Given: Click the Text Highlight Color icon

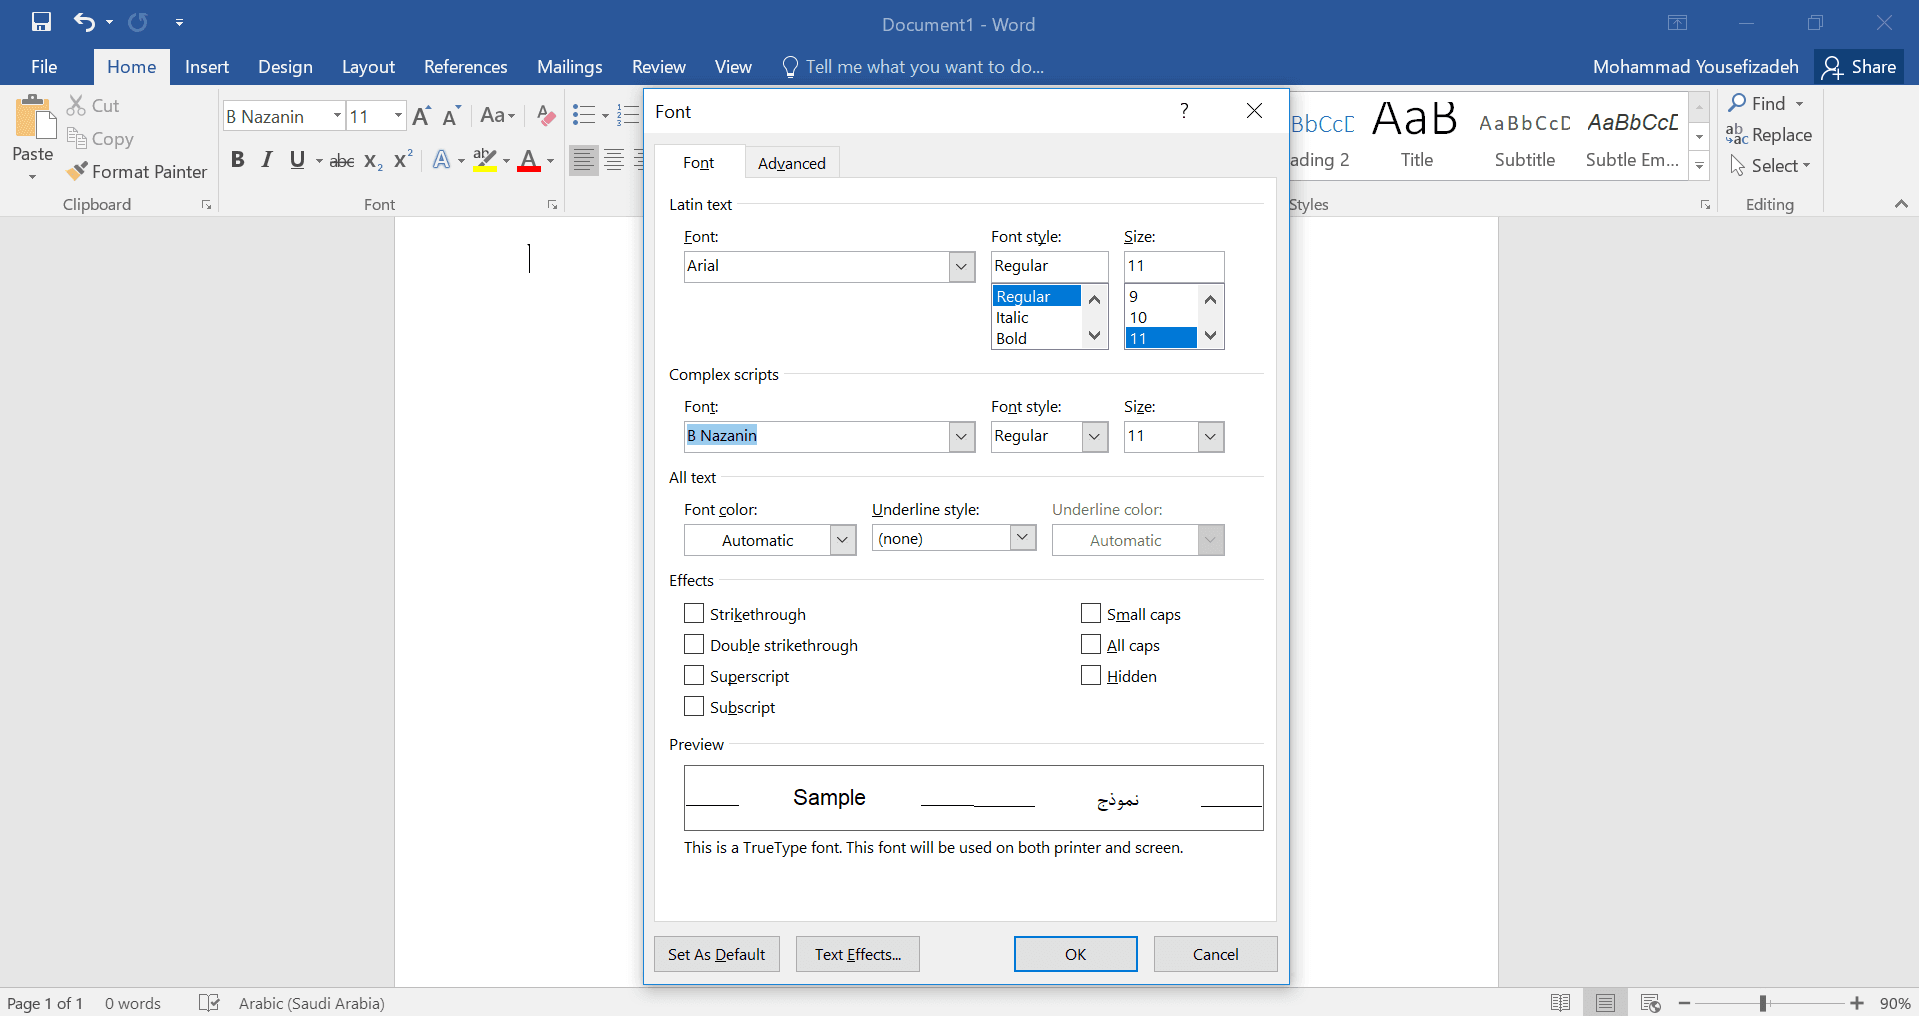Looking at the screenshot, I should click(x=485, y=160).
